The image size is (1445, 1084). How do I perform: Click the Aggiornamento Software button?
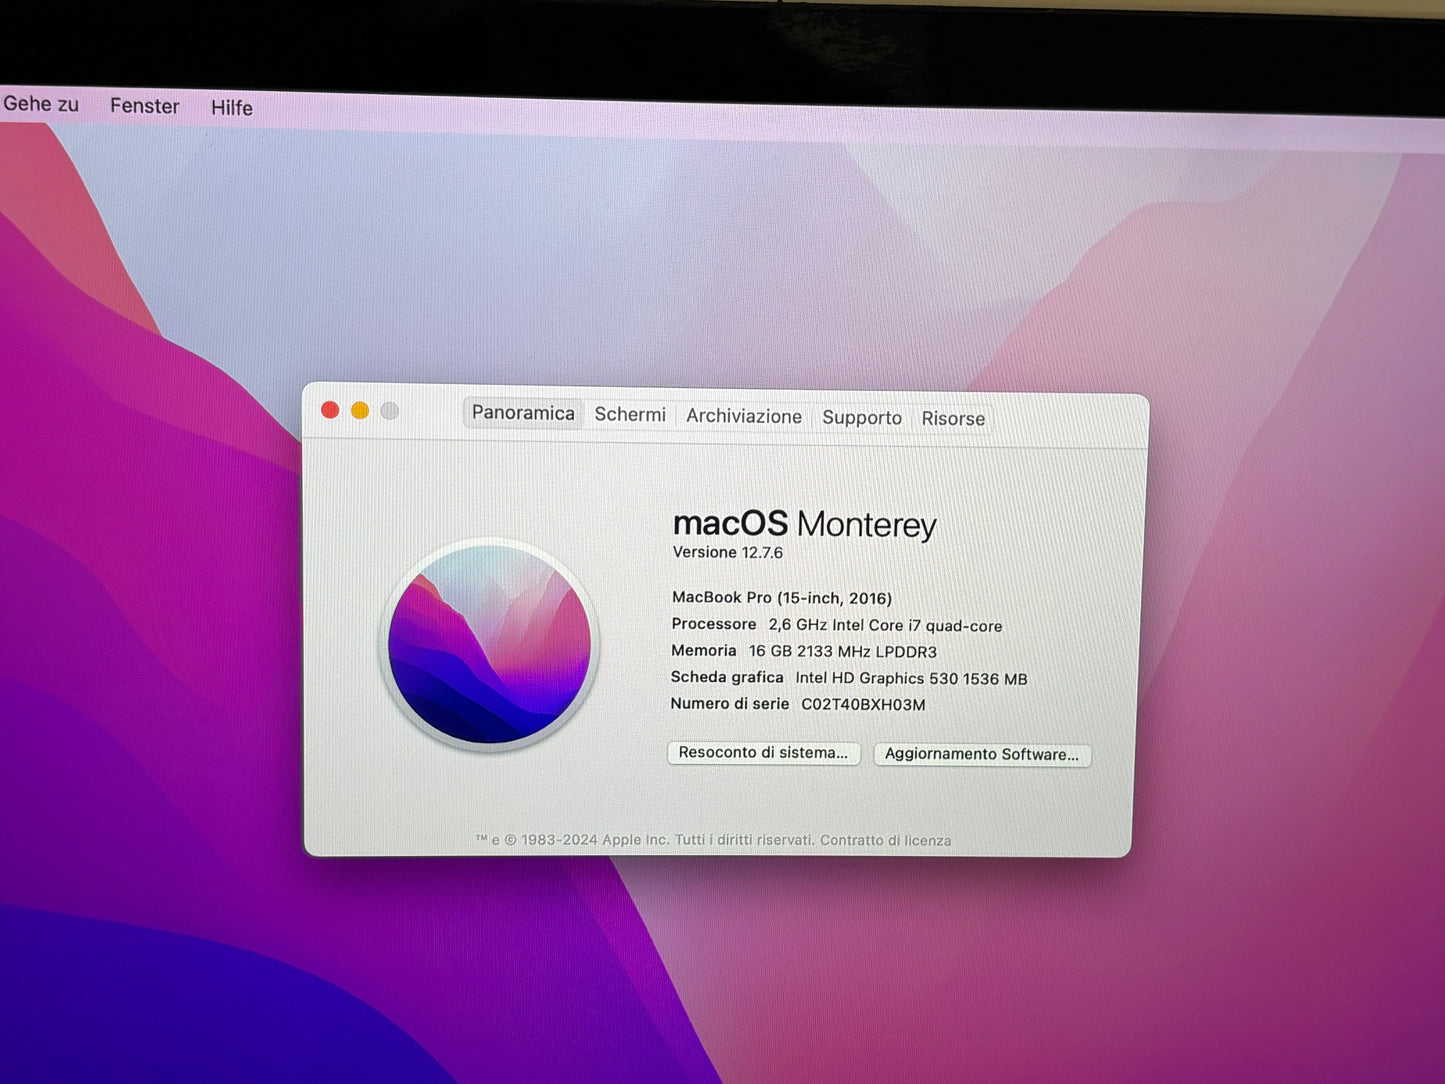click(x=982, y=754)
